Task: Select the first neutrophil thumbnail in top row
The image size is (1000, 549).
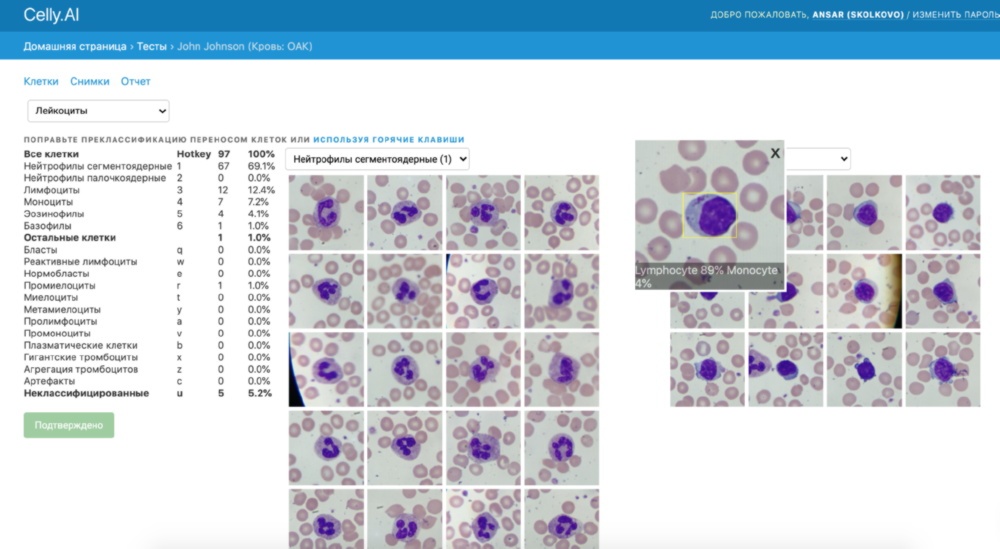Action: tap(326, 212)
